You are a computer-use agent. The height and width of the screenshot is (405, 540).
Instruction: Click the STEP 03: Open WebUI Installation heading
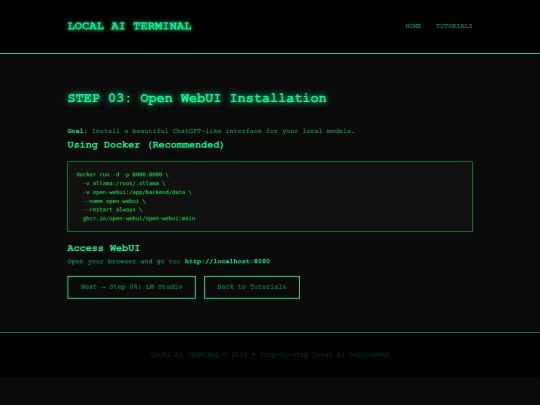tap(197, 98)
